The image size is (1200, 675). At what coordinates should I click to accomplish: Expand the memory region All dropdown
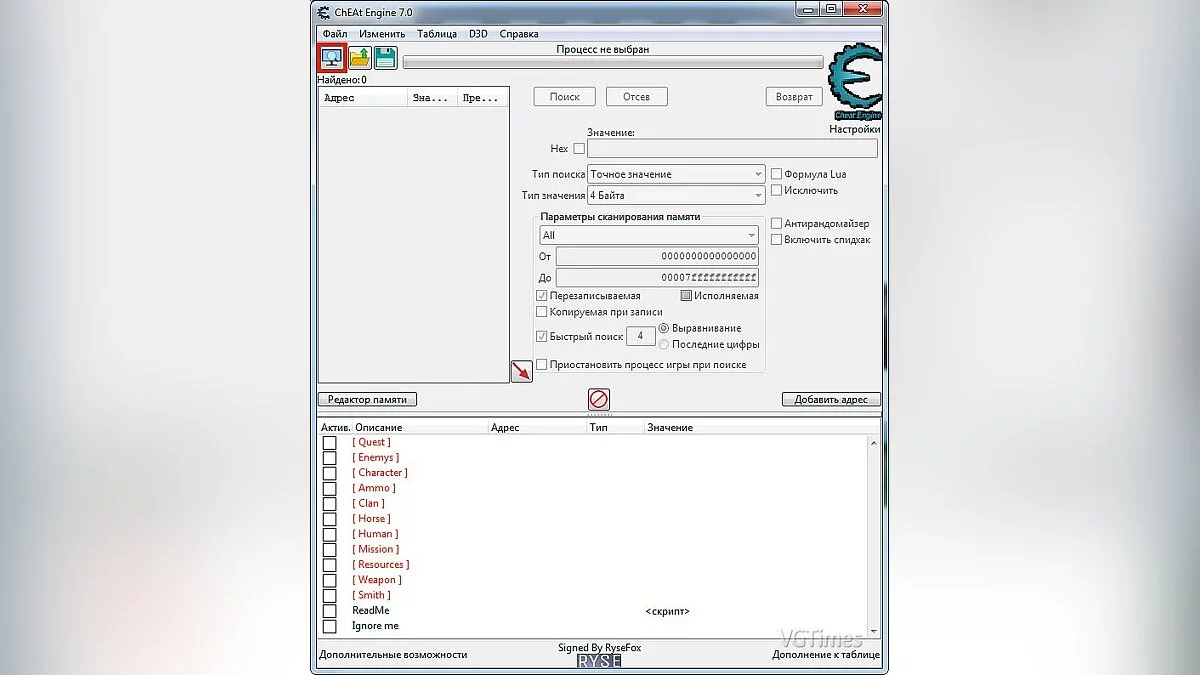[x=648, y=236]
